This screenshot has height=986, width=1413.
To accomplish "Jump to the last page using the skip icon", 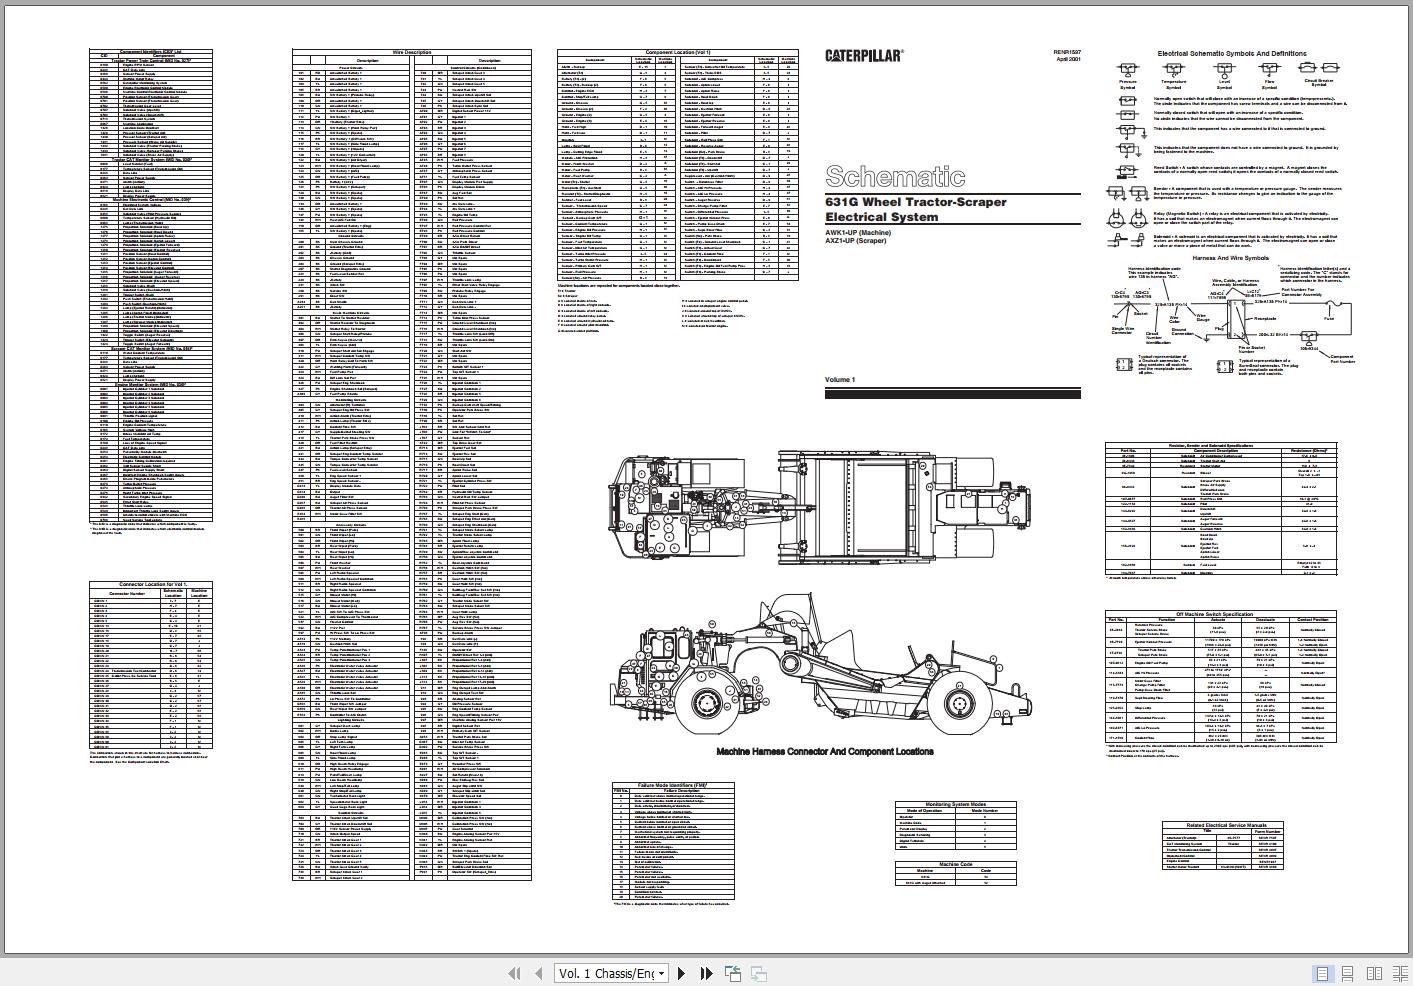I will (705, 972).
